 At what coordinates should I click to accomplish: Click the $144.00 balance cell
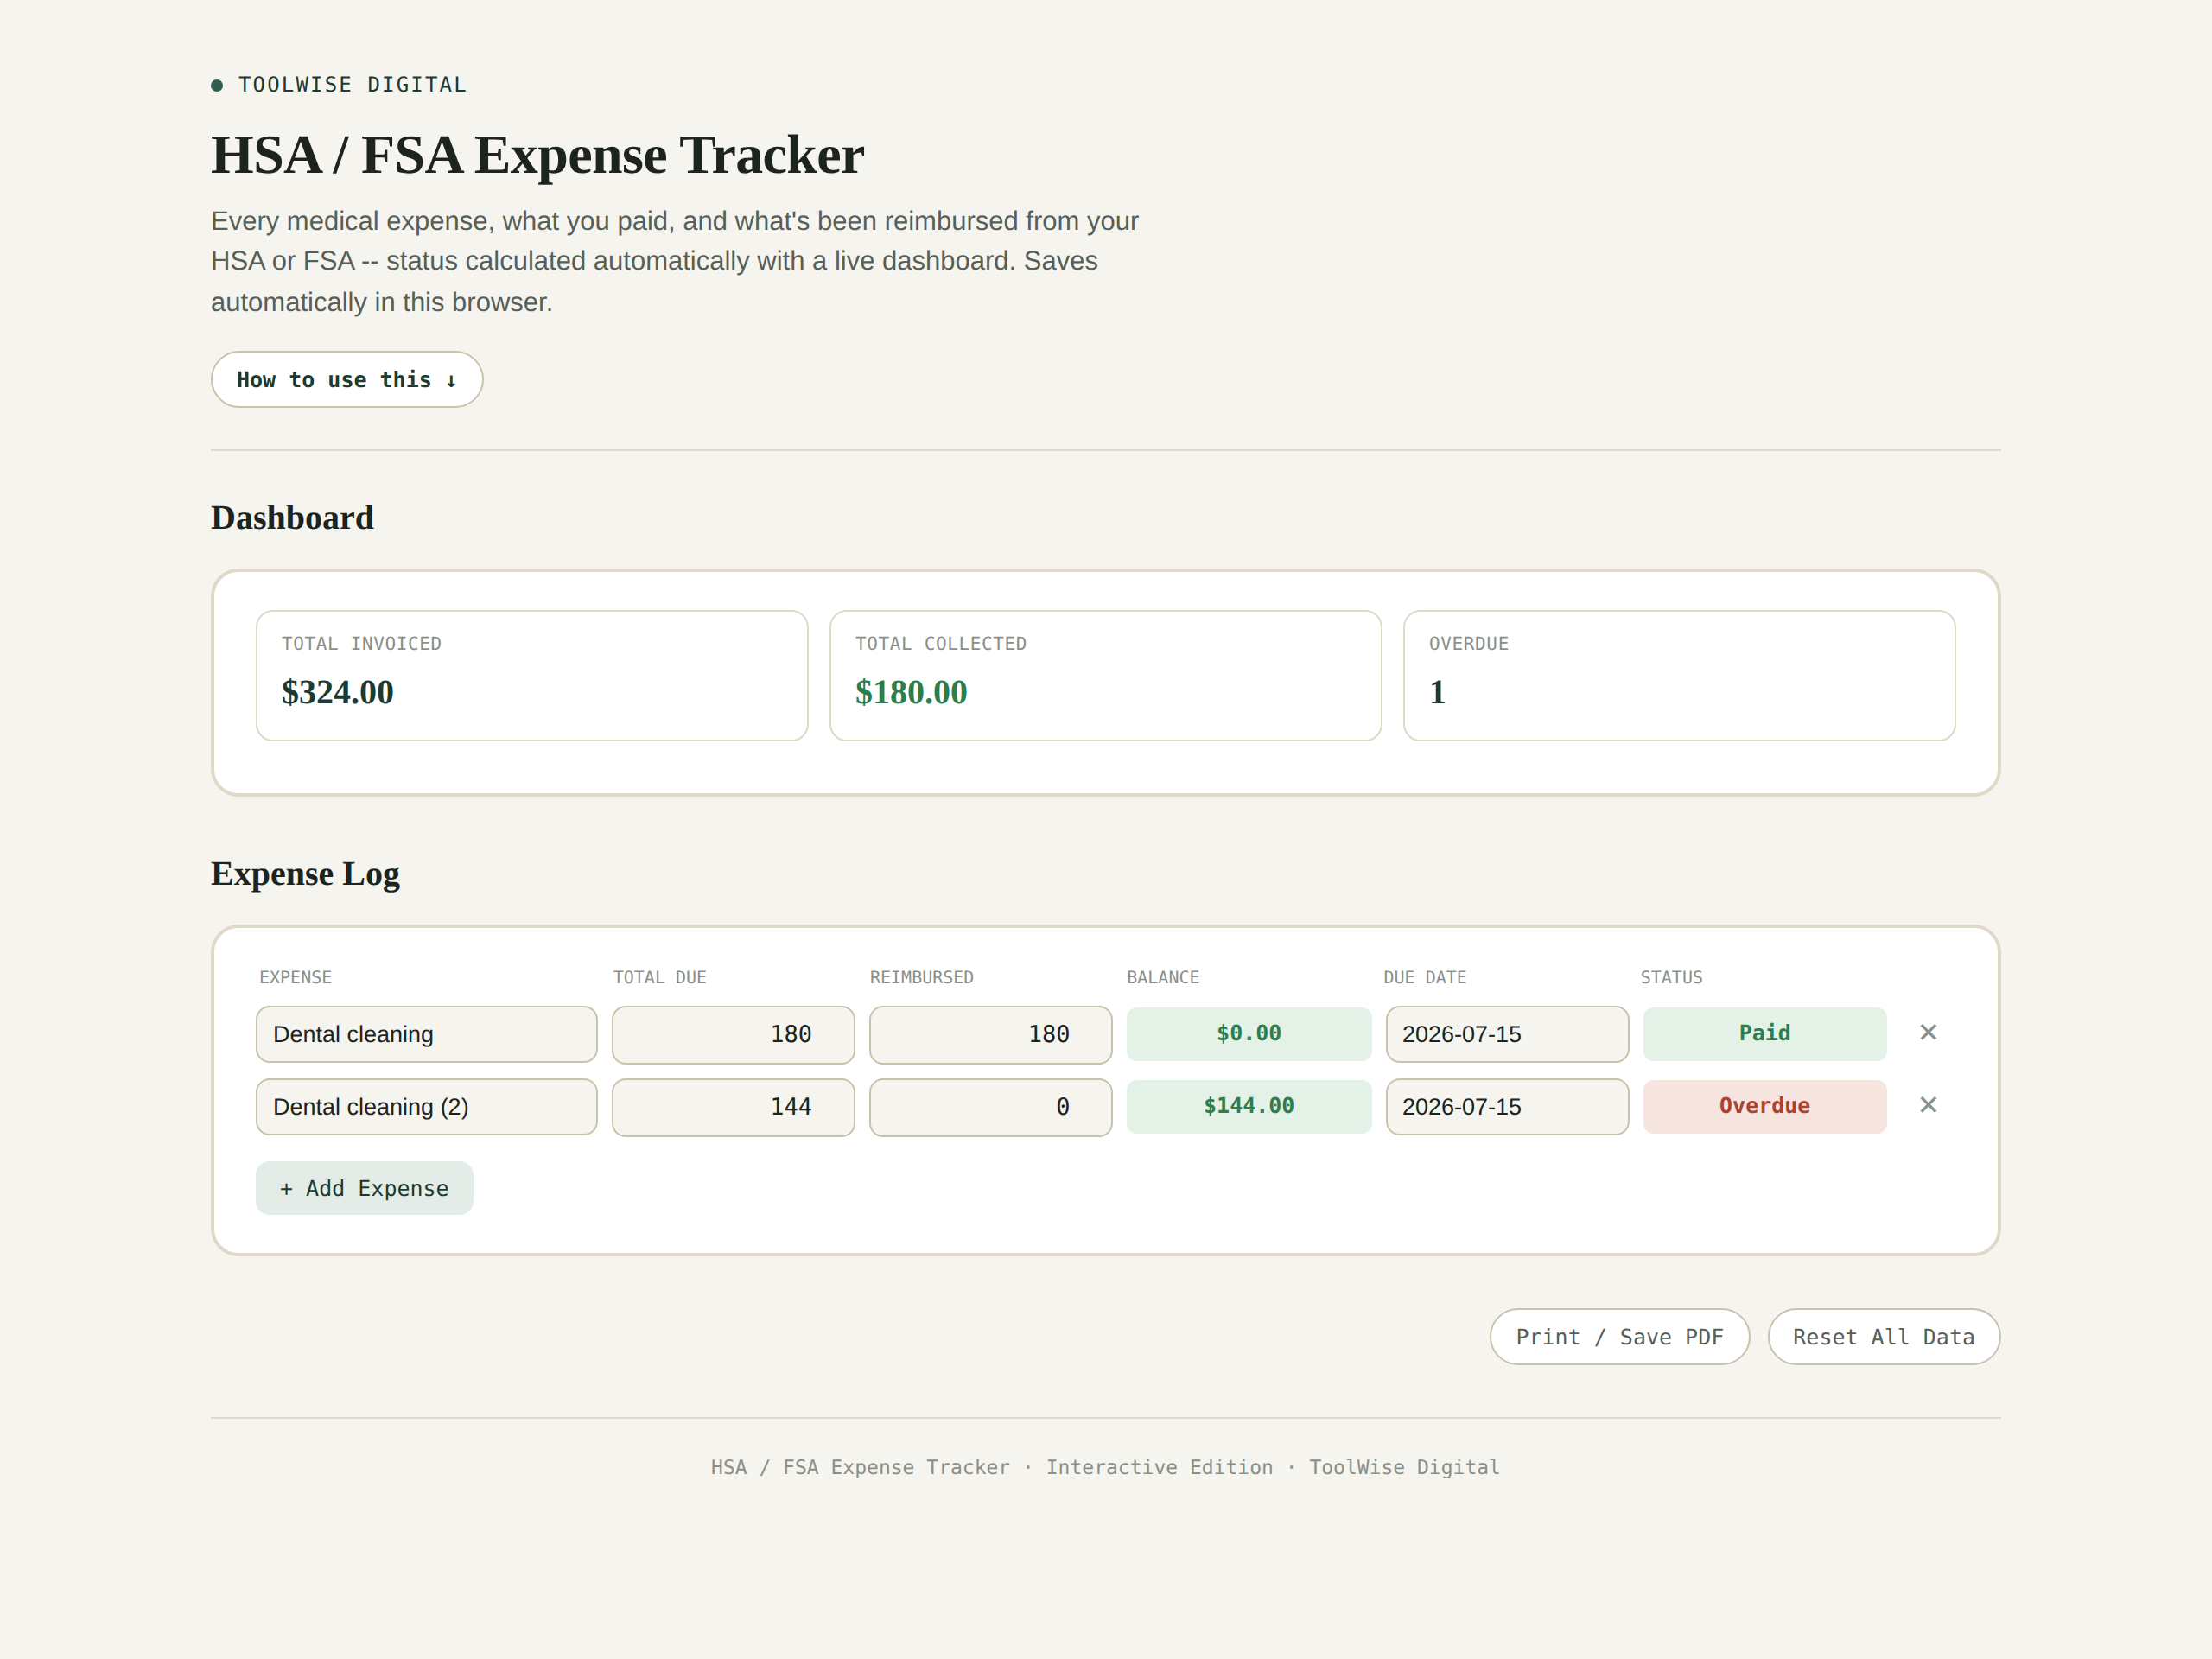pos(1249,1106)
